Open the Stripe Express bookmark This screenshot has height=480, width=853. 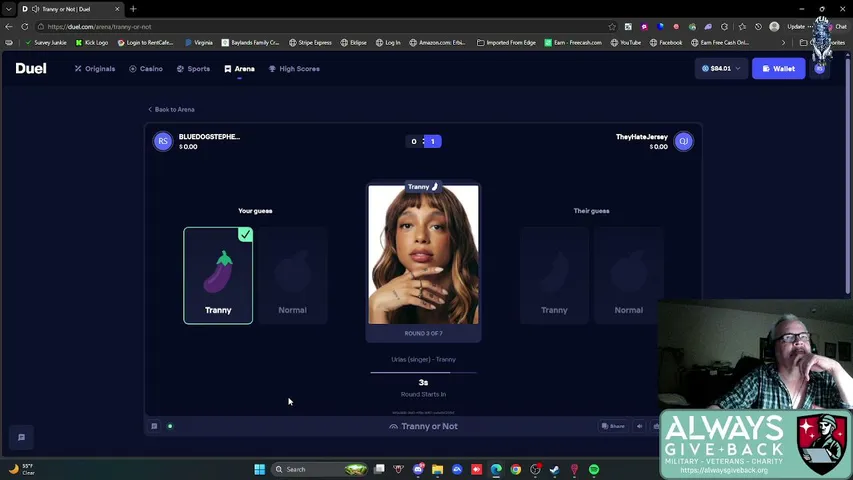[310, 42]
